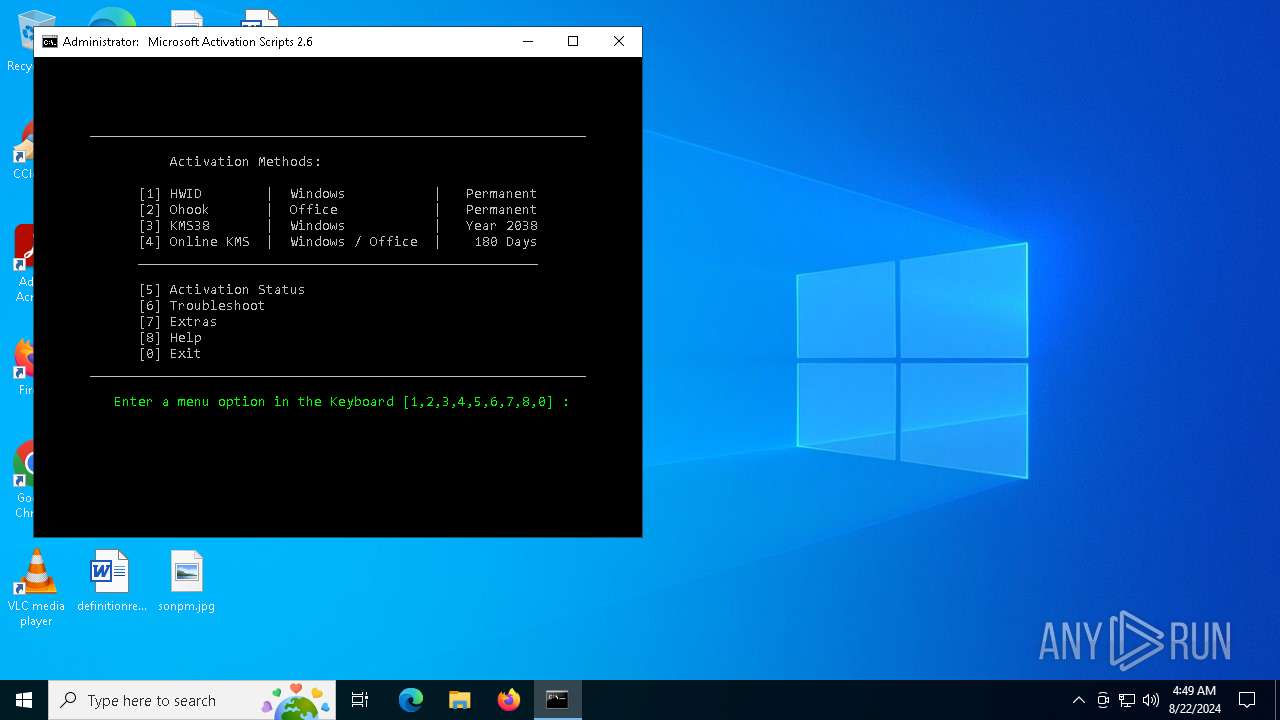Click the window title 'Microsoft Activation Scripts 2.6'

pyautogui.click(x=230, y=42)
